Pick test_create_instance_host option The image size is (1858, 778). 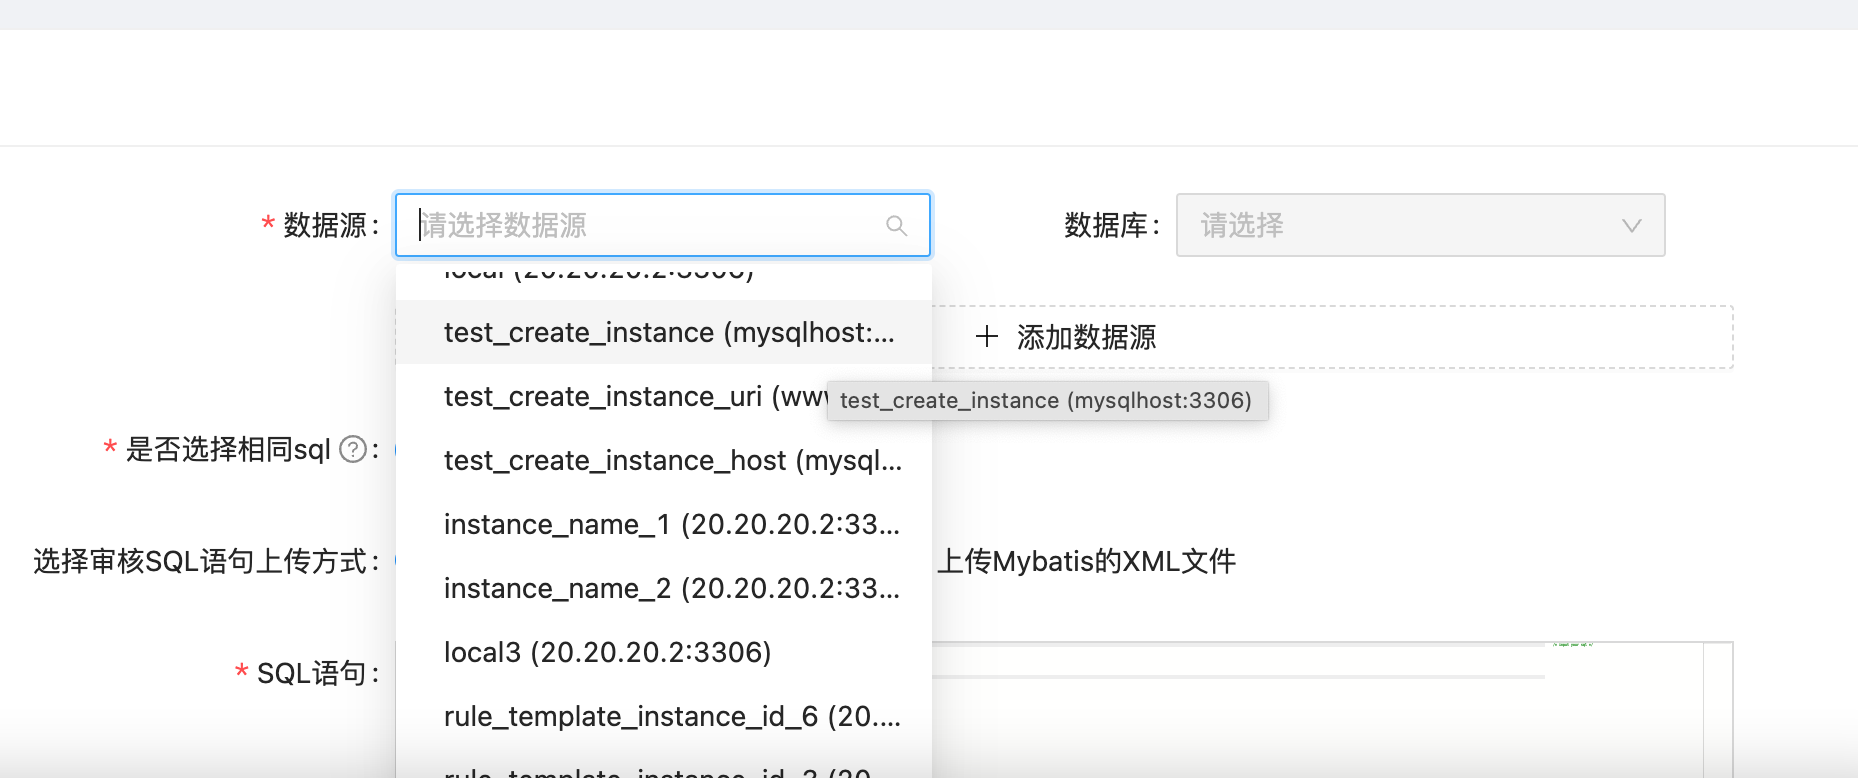664,460
